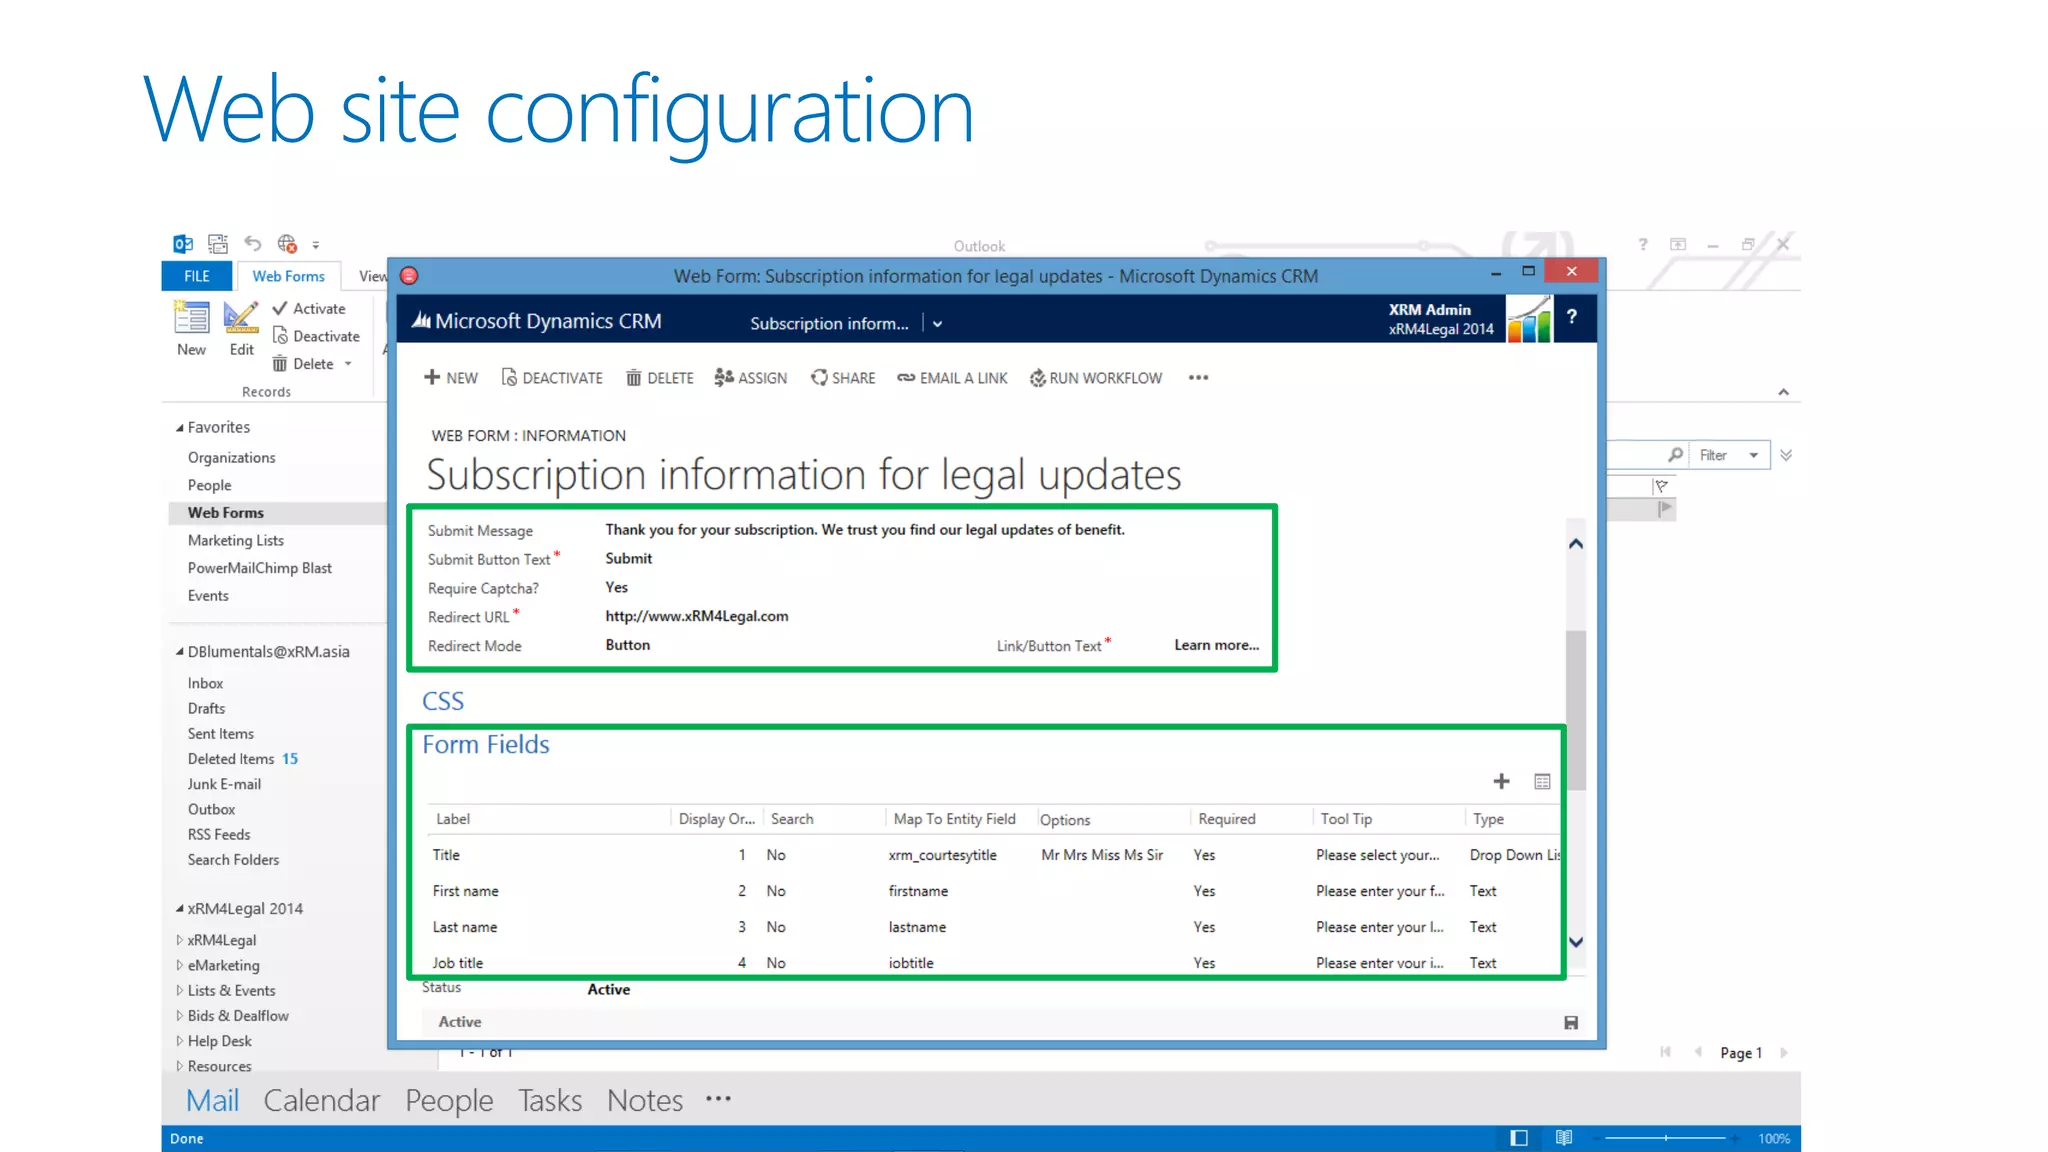Open the FILE tab
Image resolution: width=2048 pixels, height=1152 pixels.
pos(197,276)
